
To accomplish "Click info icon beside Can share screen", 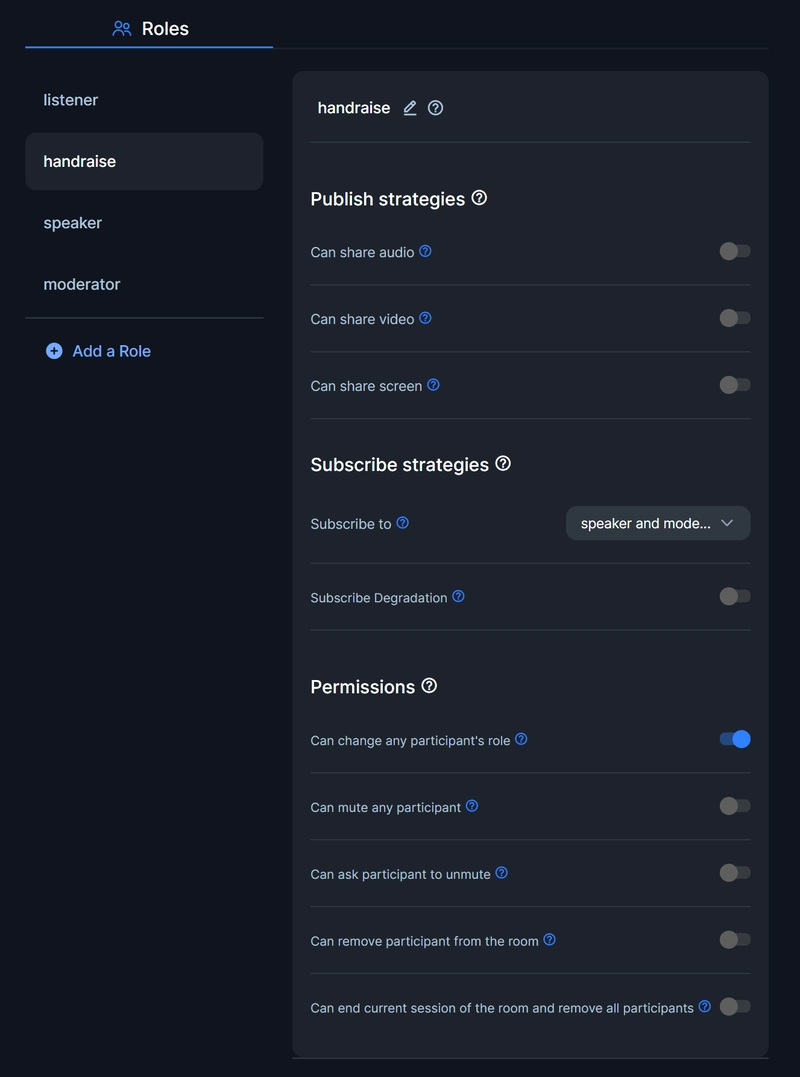I will tap(433, 385).
